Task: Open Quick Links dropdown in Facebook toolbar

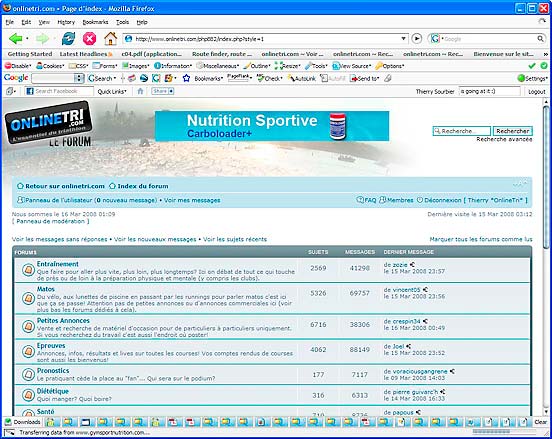Action: coord(112,92)
